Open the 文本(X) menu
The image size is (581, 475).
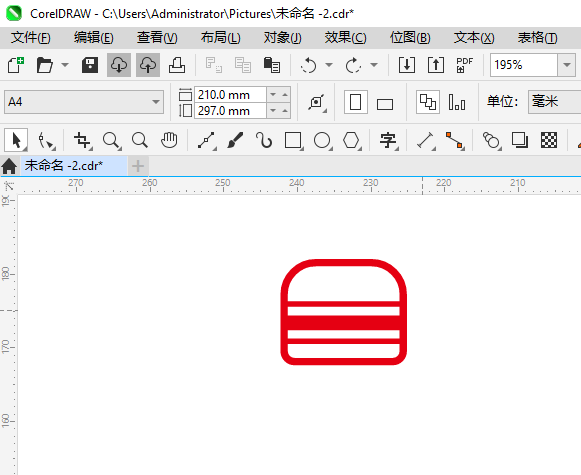coord(474,38)
